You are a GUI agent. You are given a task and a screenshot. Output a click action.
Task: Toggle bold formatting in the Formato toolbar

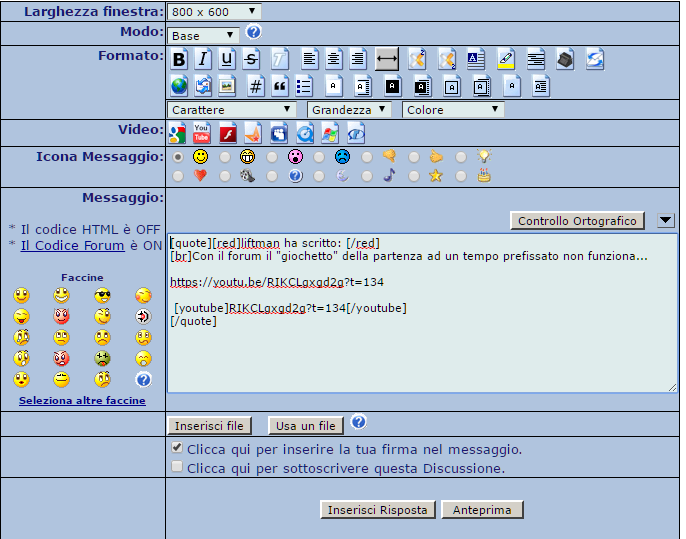(x=179, y=59)
